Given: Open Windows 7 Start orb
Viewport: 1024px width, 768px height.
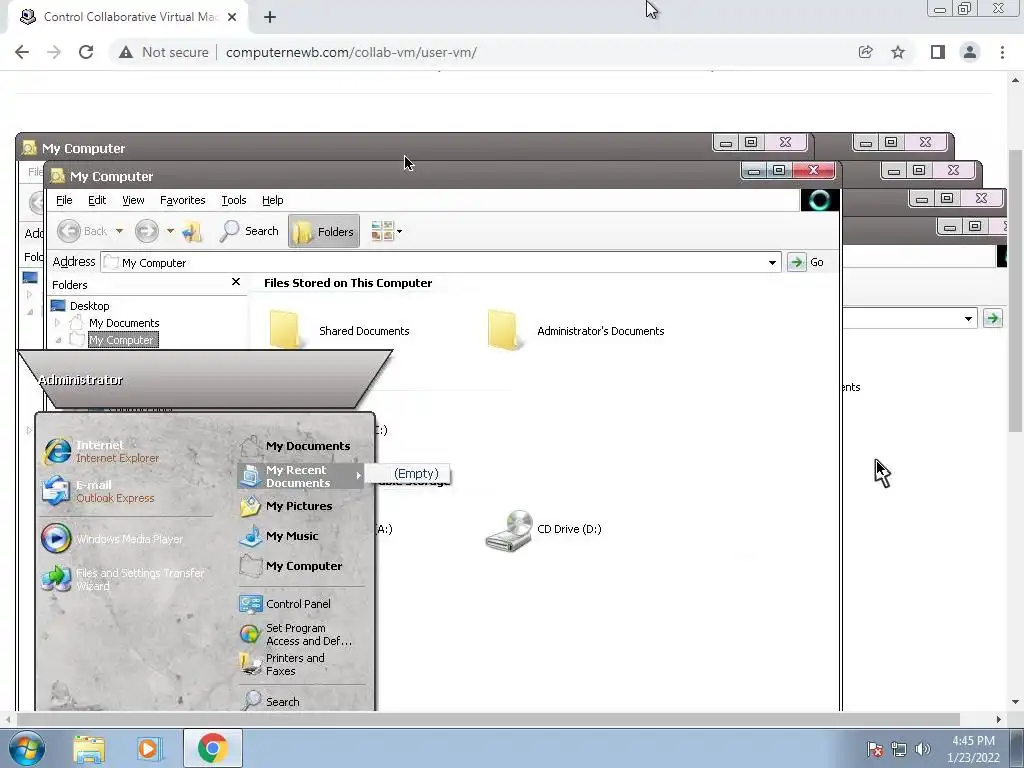Looking at the screenshot, I should point(27,748).
